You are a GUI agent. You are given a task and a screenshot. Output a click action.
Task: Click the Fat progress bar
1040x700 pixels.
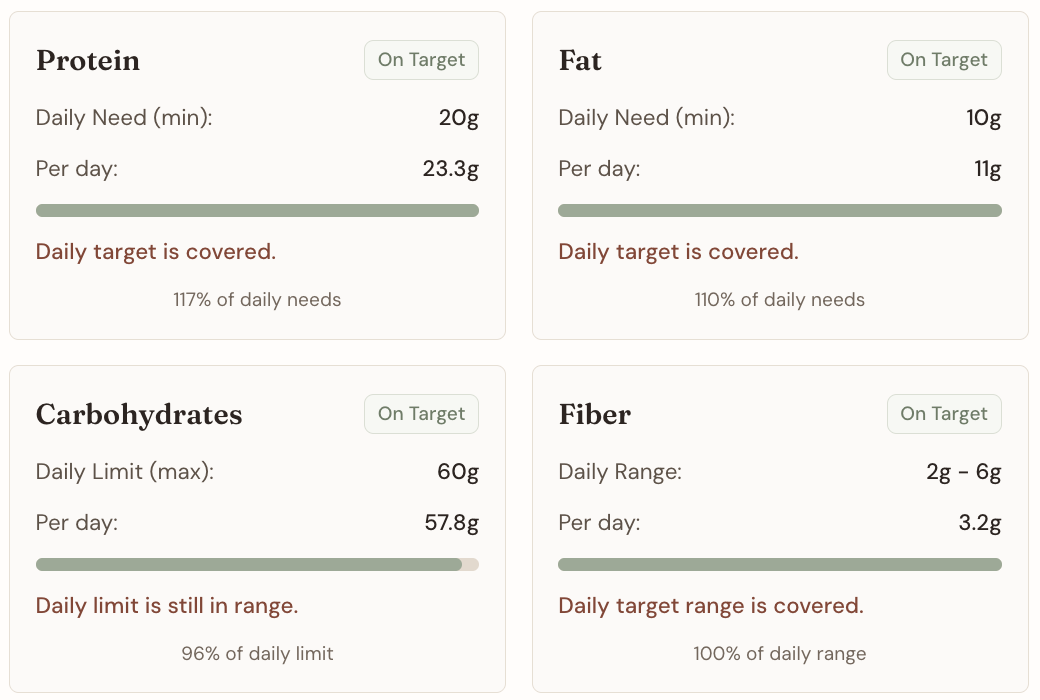780,210
